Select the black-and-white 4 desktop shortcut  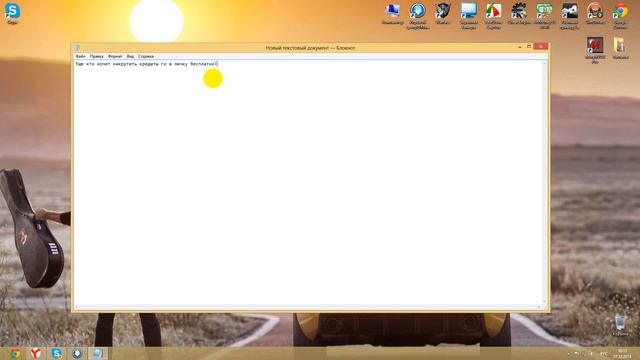point(569,16)
